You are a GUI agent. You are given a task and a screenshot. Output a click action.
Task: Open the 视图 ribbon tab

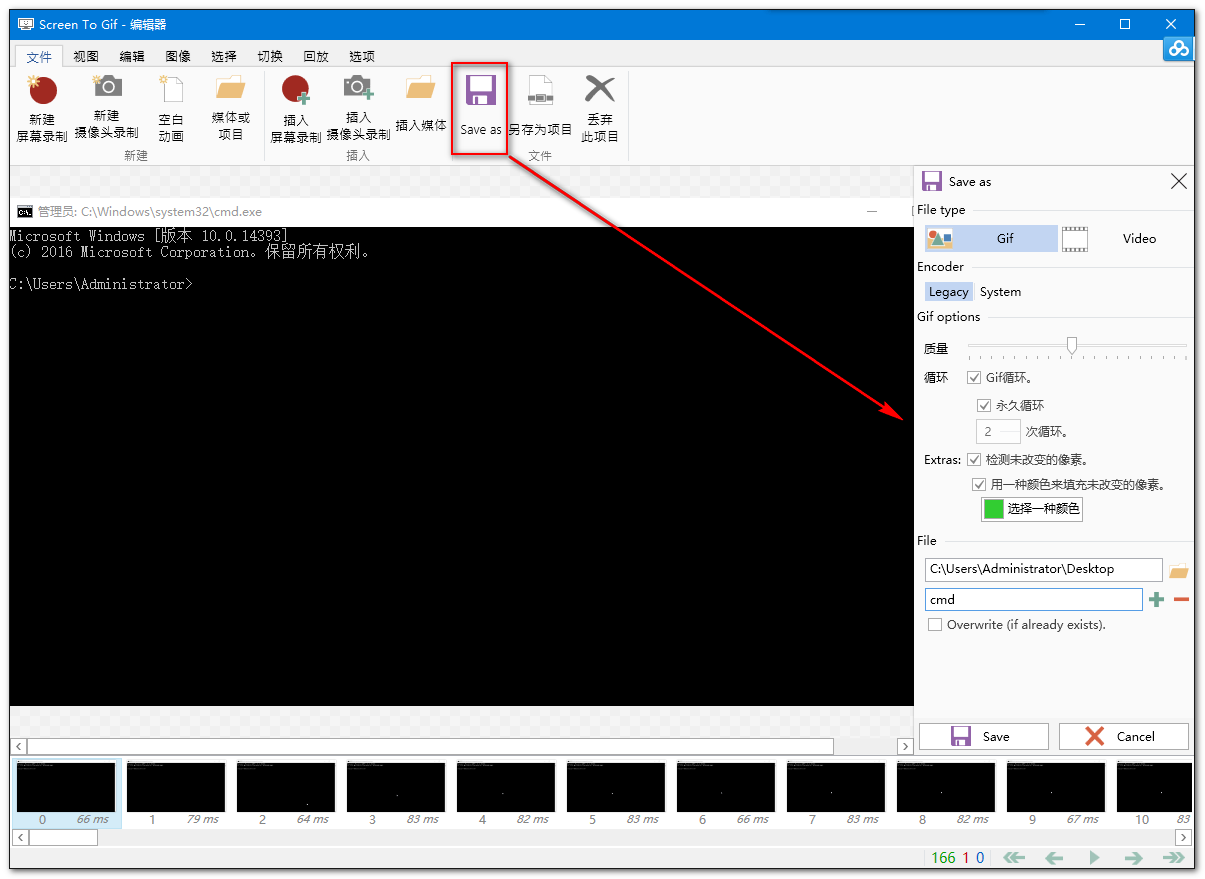[86, 57]
